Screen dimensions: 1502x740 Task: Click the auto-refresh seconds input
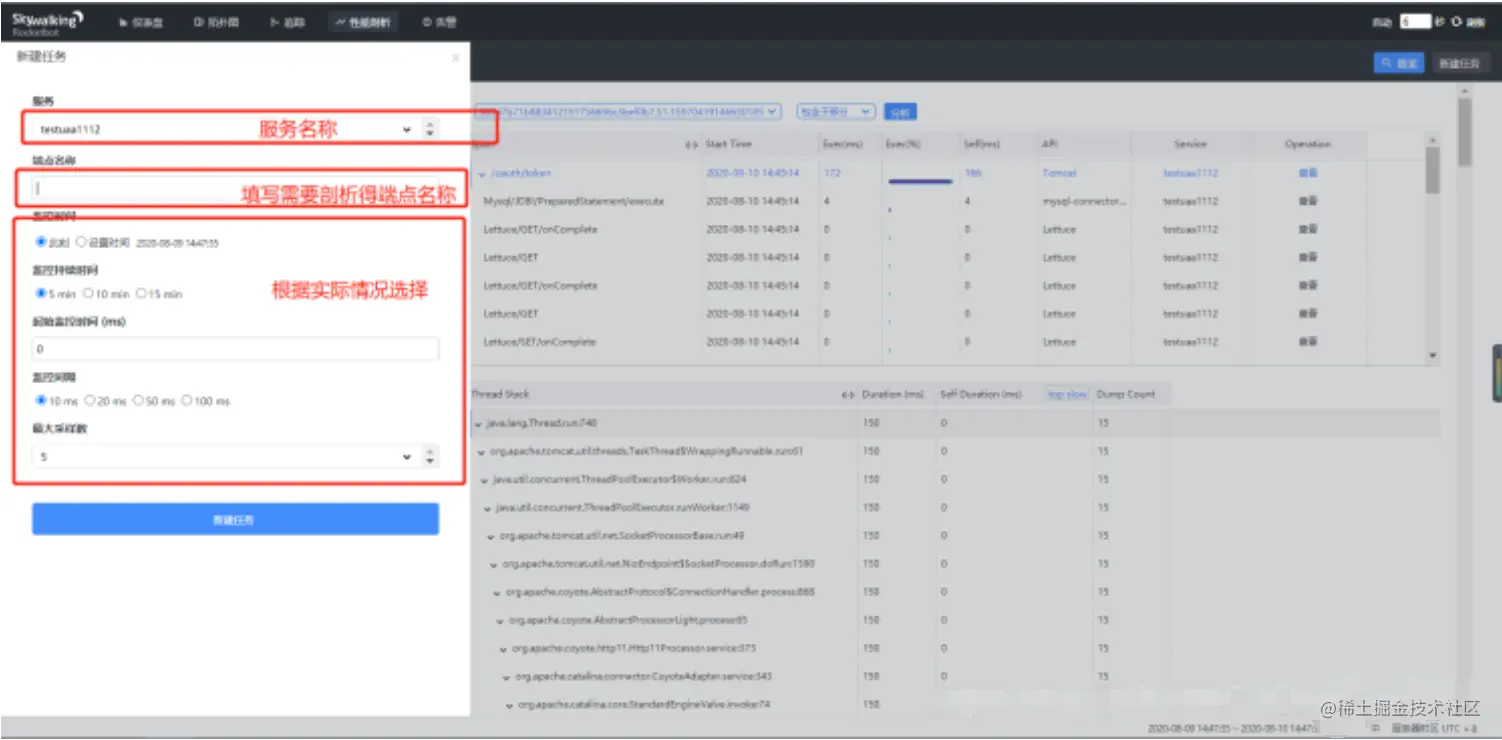pos(1414,21)
